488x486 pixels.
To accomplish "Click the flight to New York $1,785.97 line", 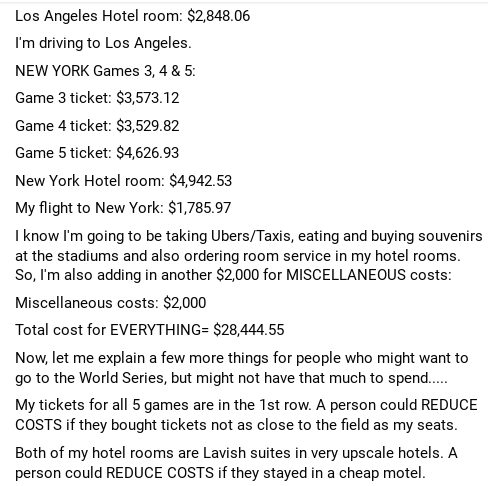I will [x=123, y=208].
